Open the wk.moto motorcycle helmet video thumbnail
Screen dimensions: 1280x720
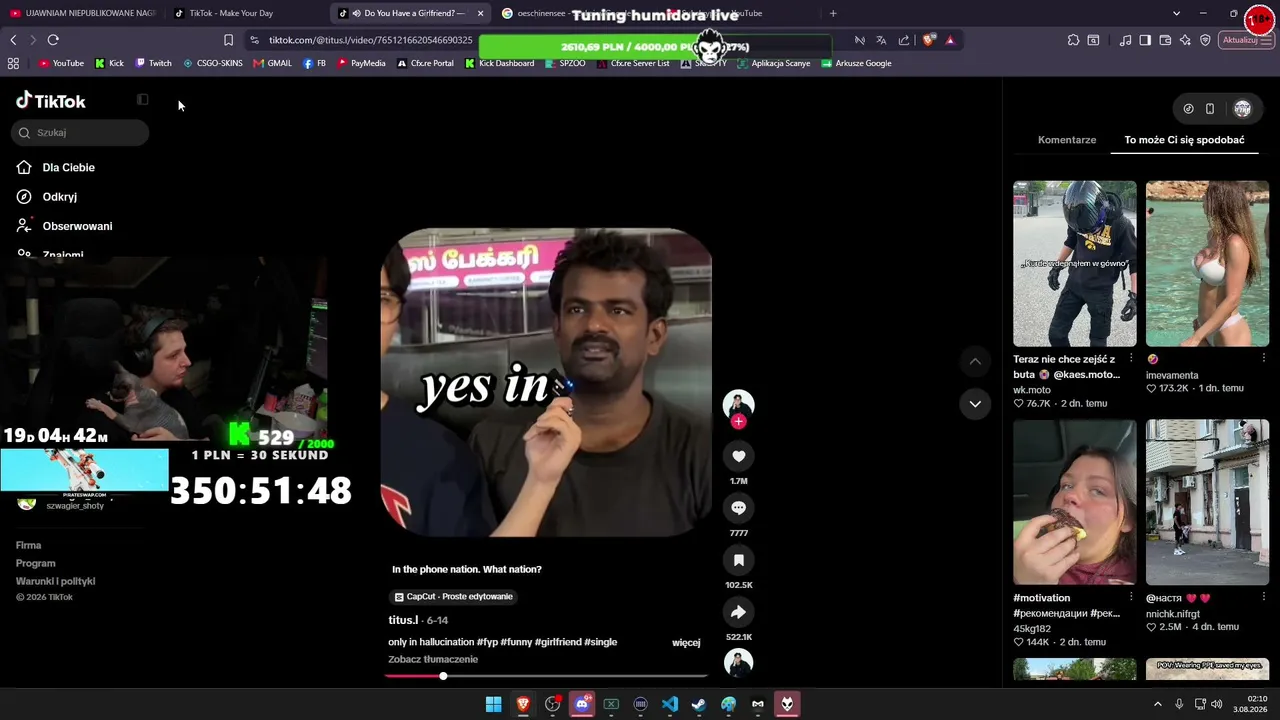pos(1075,264)
